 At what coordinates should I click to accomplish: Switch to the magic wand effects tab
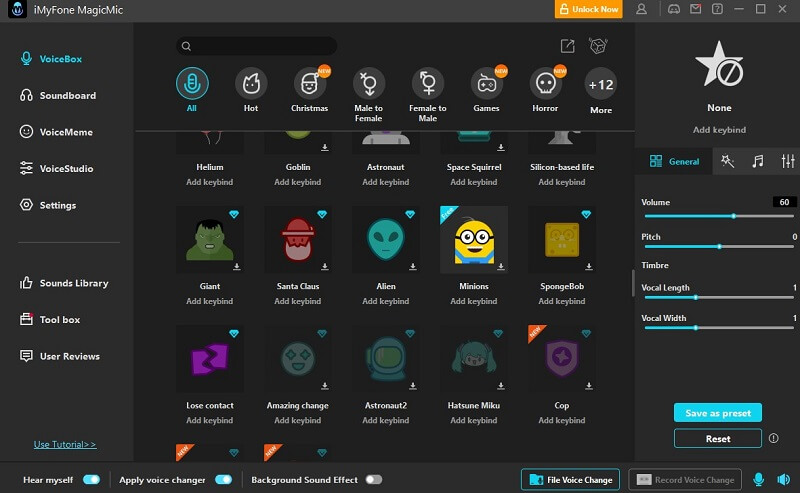(727, 161)
